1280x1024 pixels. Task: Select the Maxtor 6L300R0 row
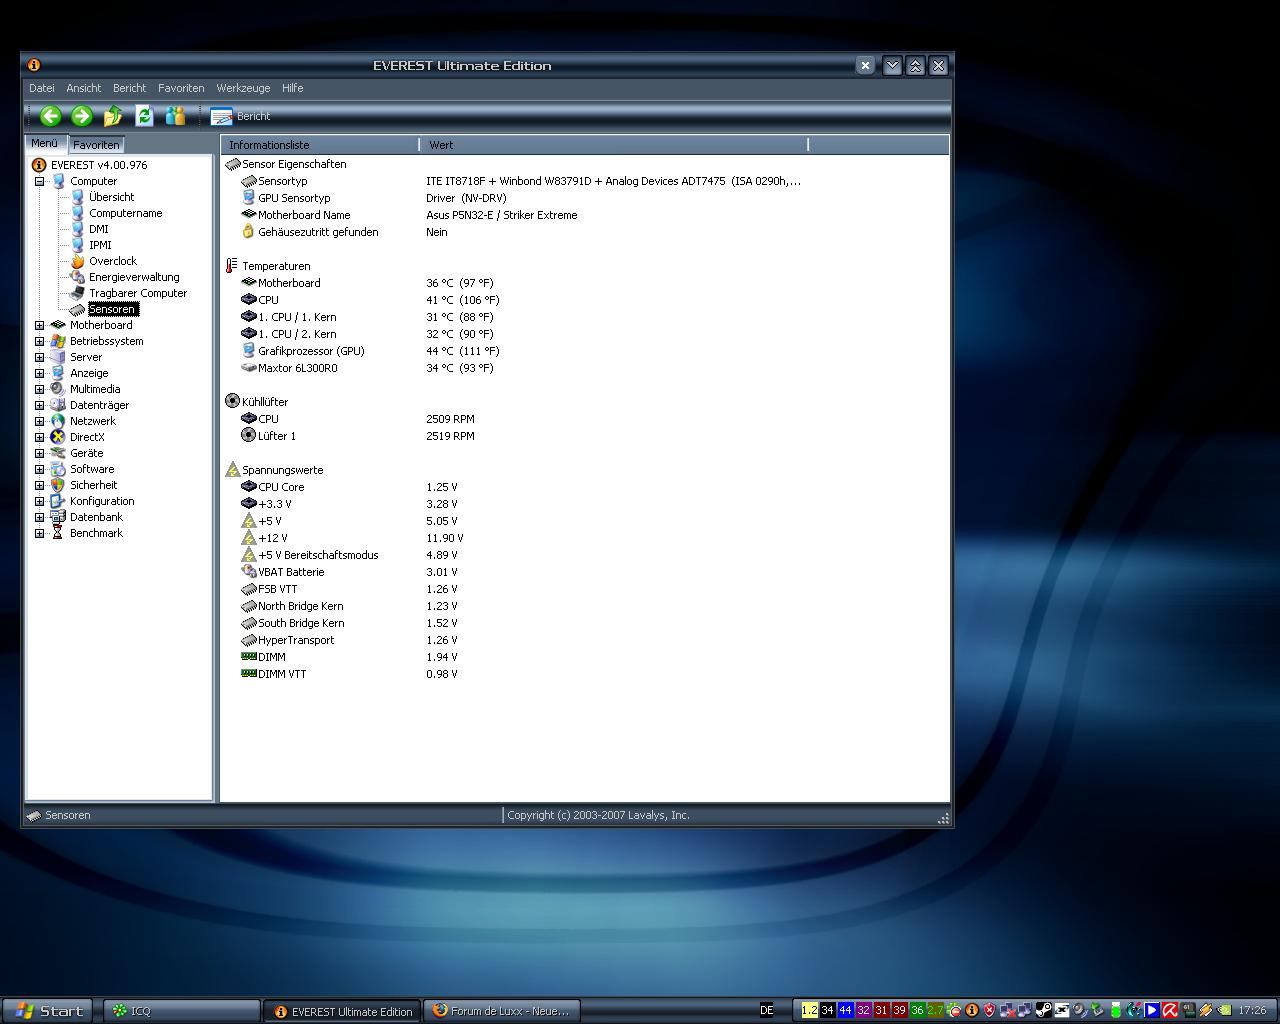click(367, 368)
